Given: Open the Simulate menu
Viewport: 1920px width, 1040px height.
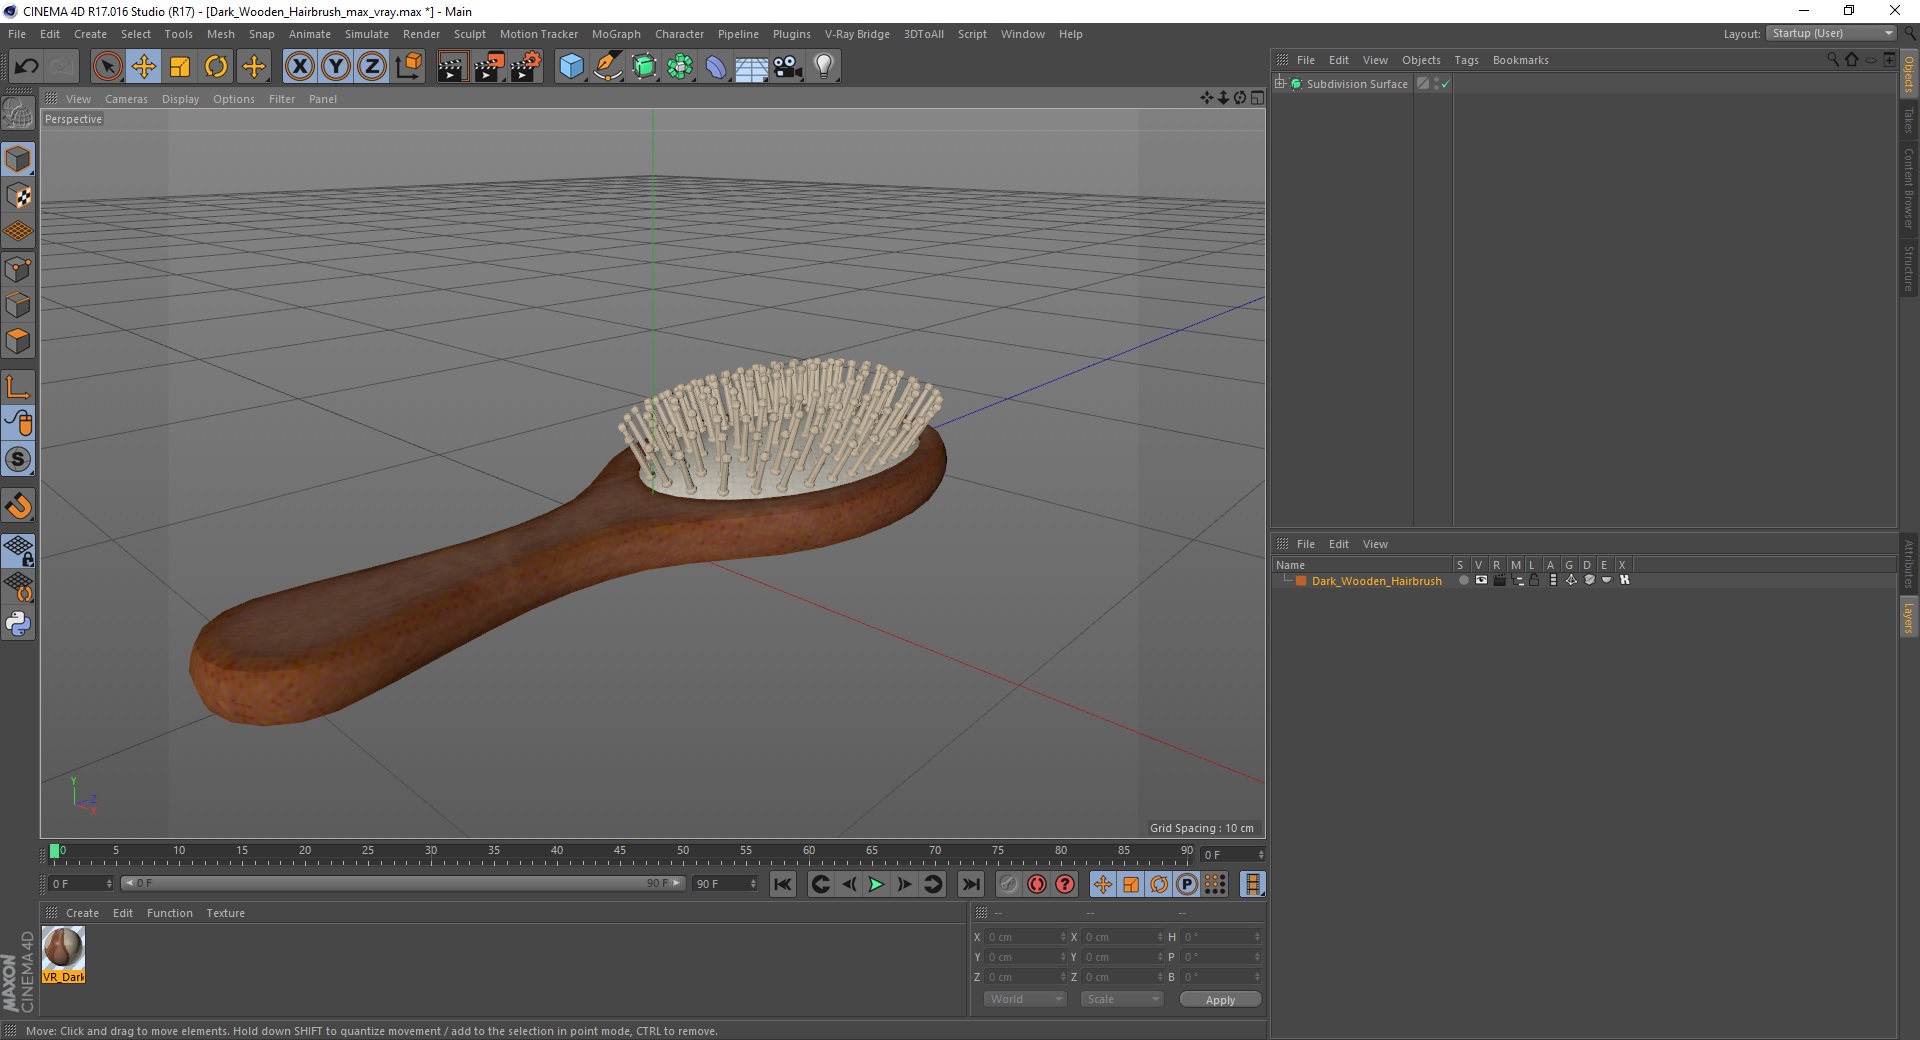Looking at the screenshot, I should pos(367,34).
